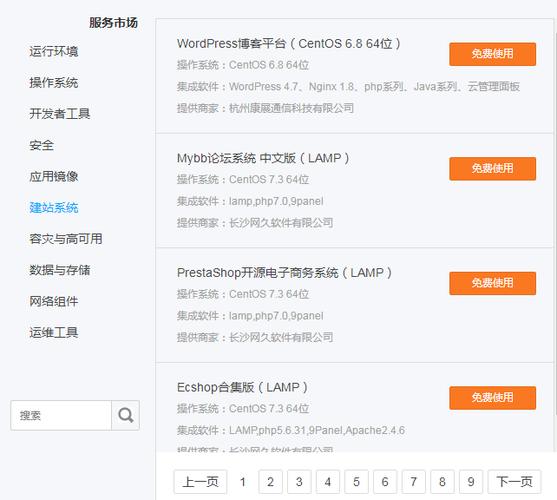The width and height of the screenshot is (557, 500).
Task: Jump to page 8
Action: [x=442, y=482]
